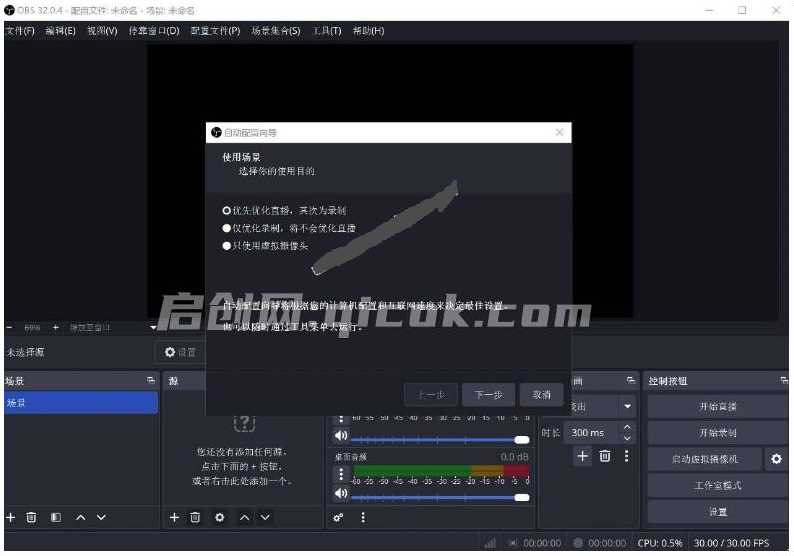The height and width of the screenshot is (556, 794).
Task: Add a new source with plus icon
Action: 174,518
